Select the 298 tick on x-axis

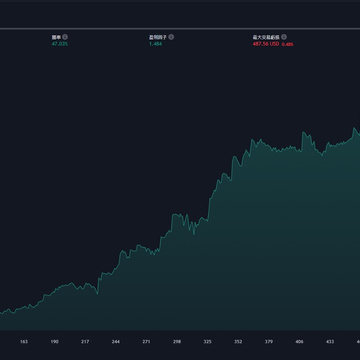pos(177,342)
